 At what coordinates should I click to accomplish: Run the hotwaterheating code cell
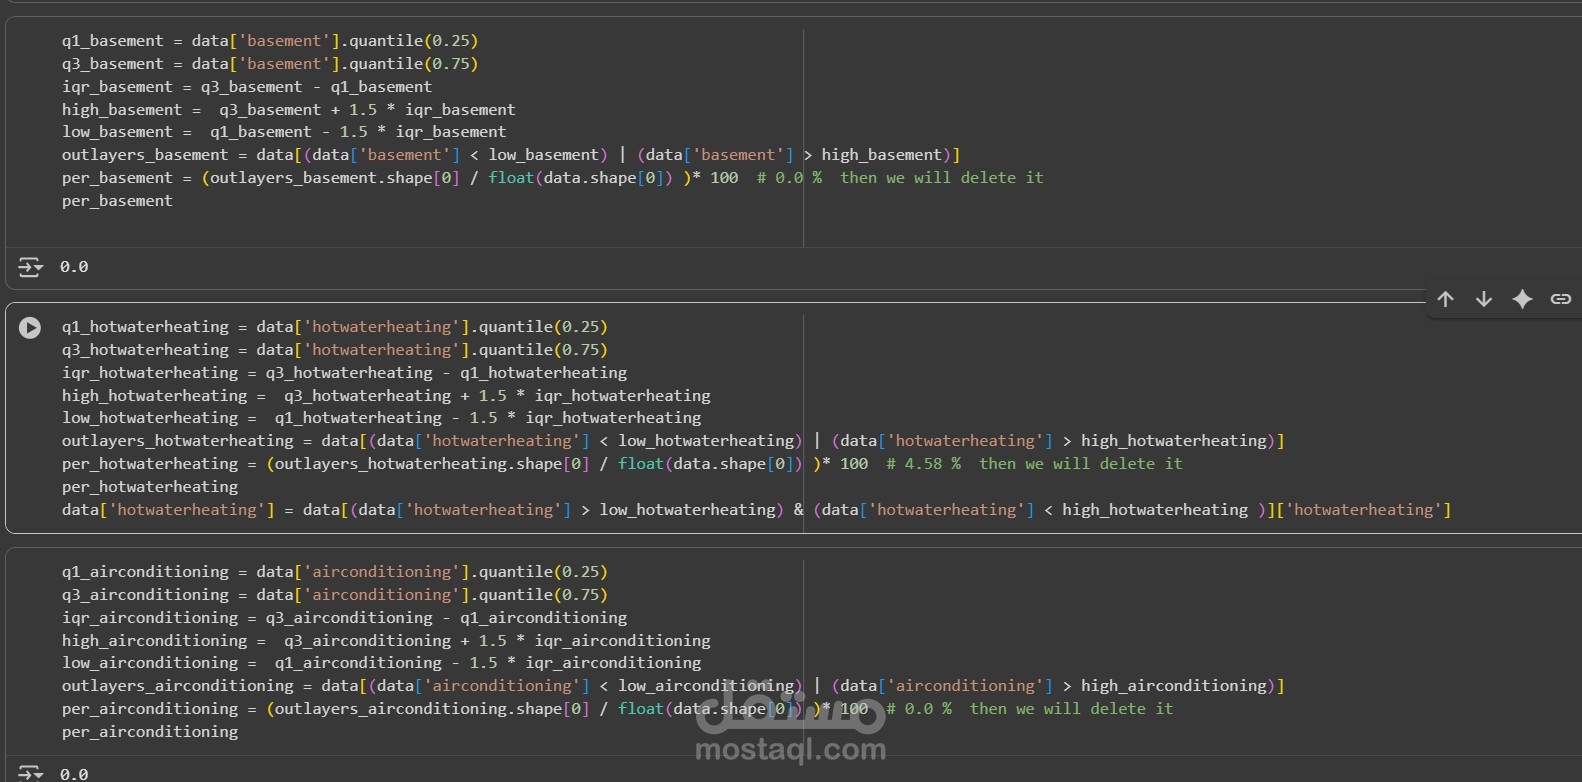coord(30,328)
